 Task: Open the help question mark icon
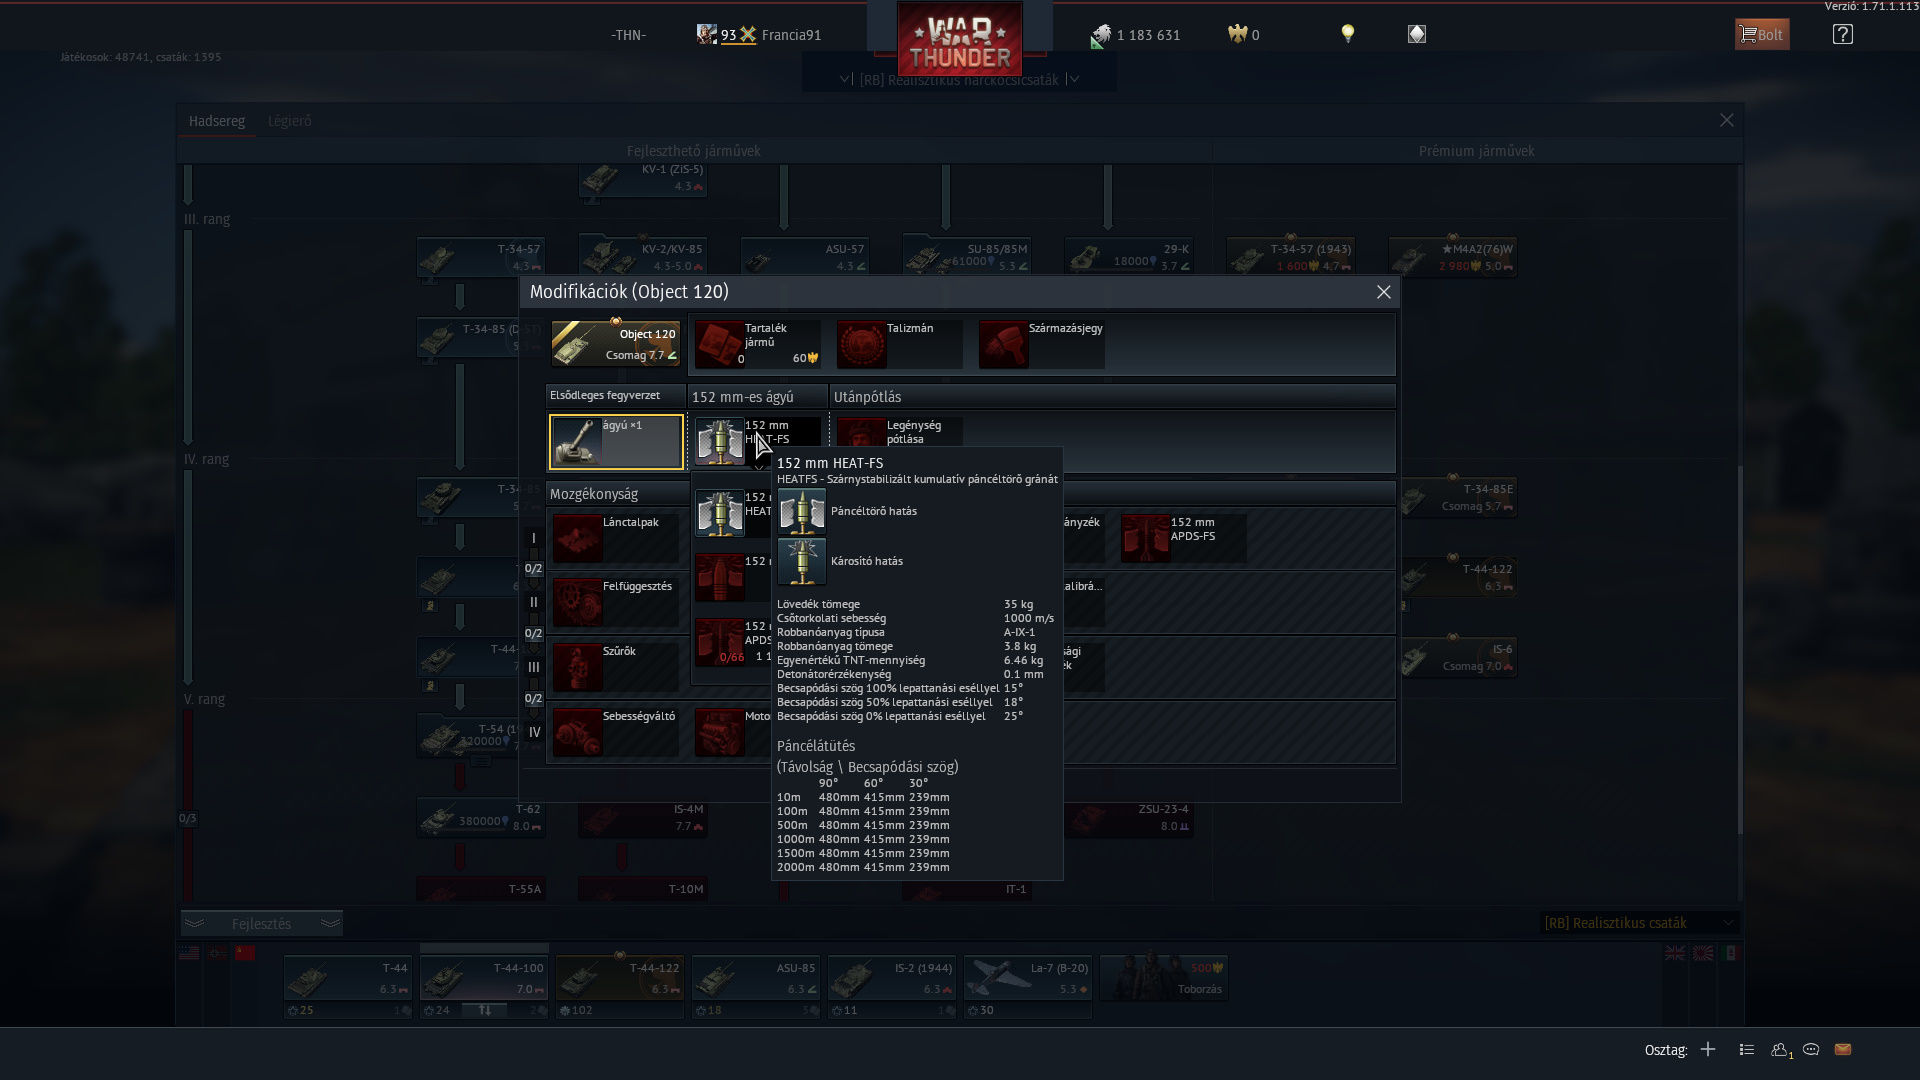point(1842,34)
